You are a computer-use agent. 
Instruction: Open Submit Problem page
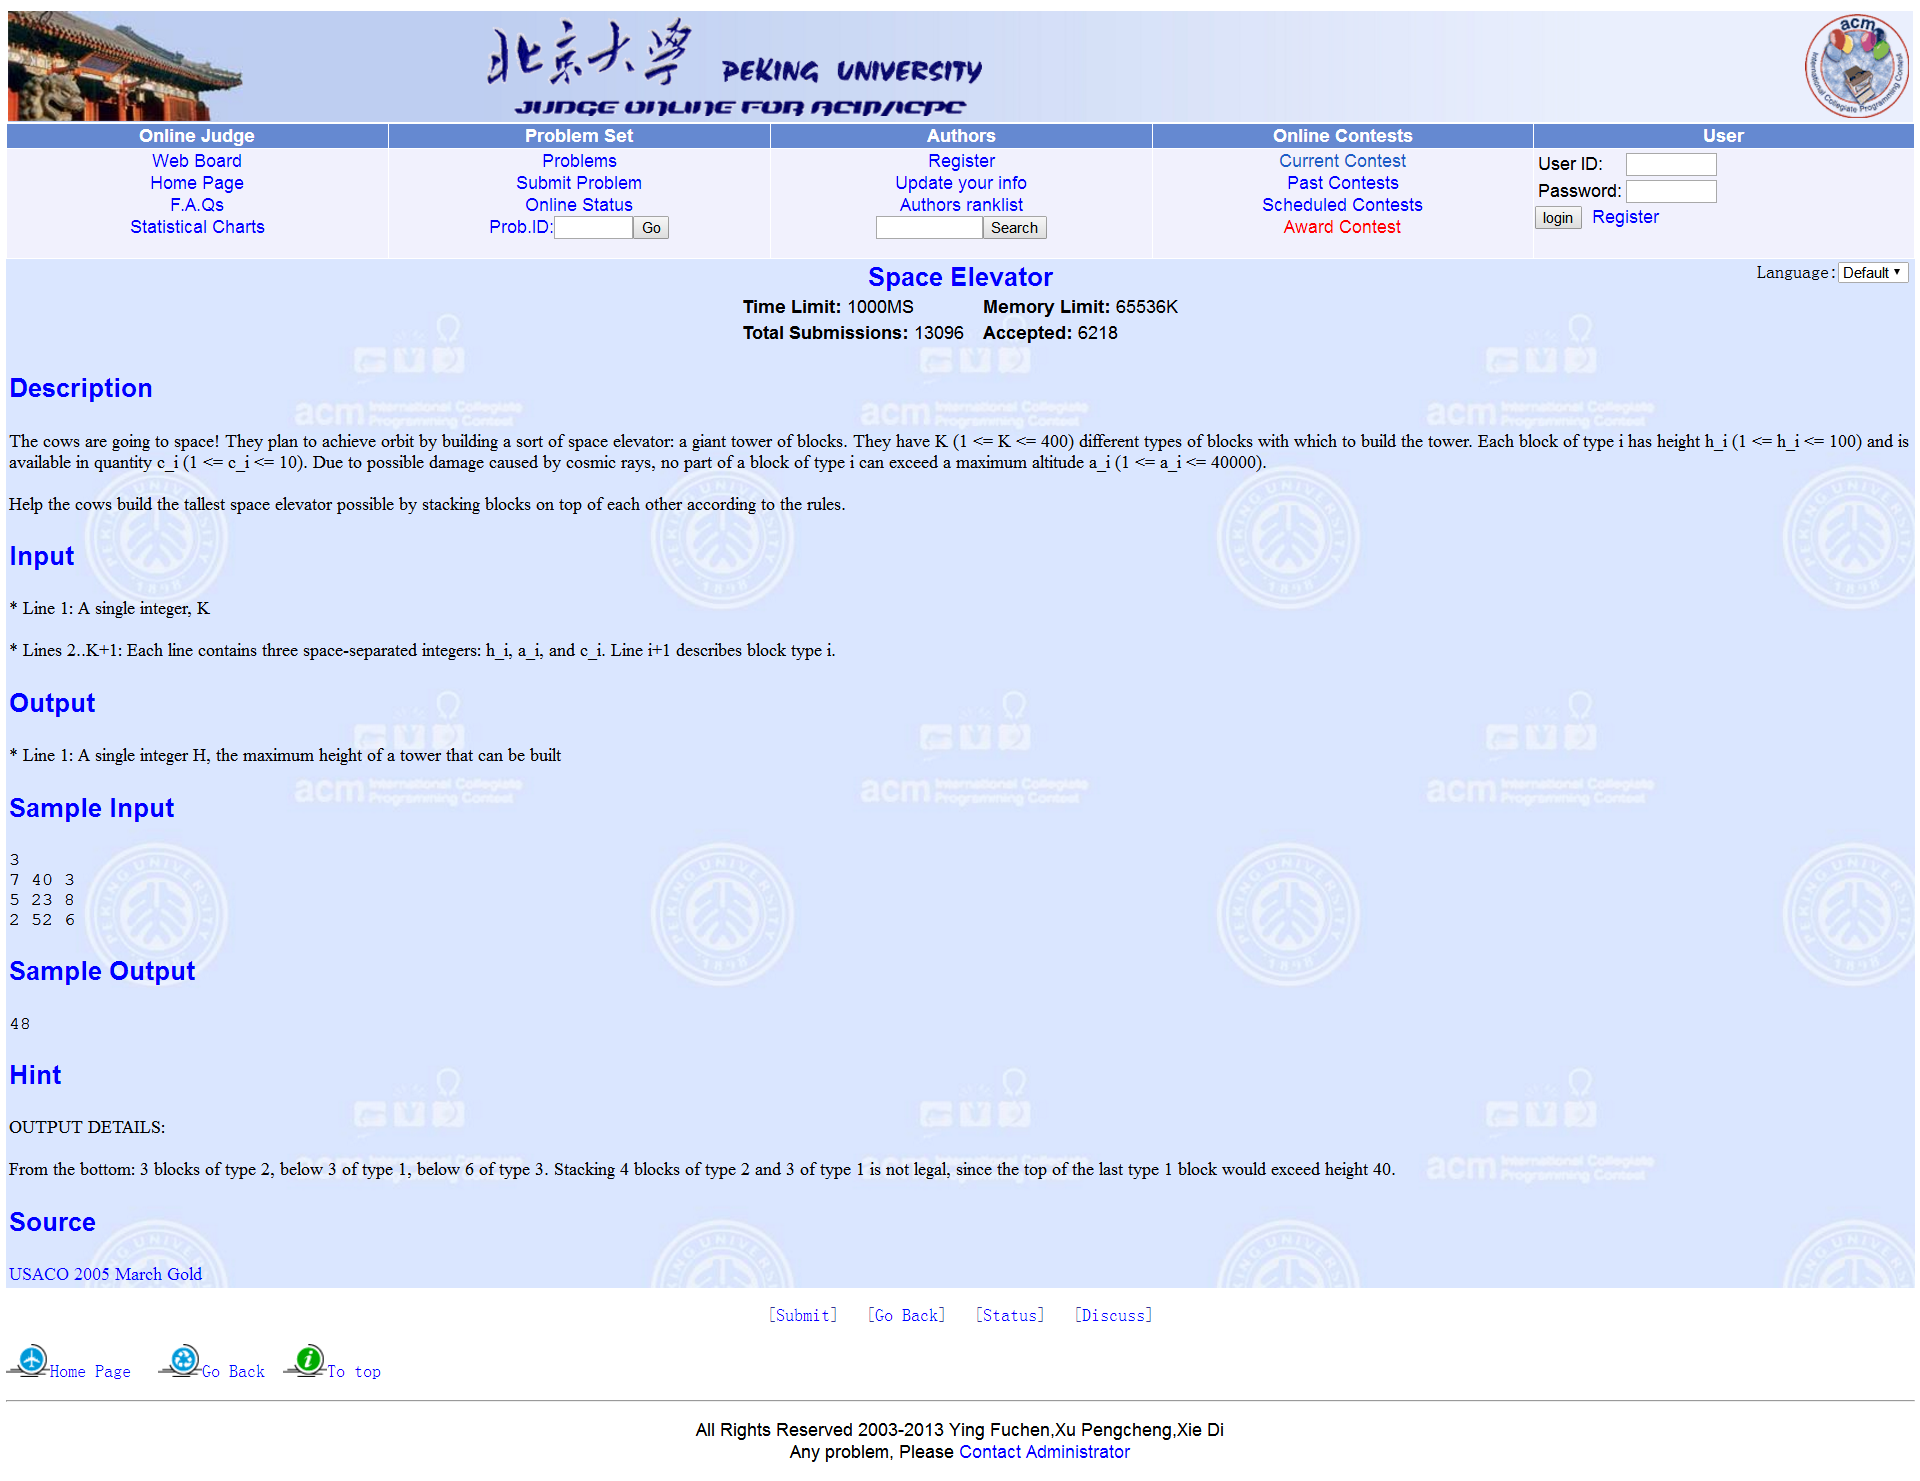pos(579,183)
